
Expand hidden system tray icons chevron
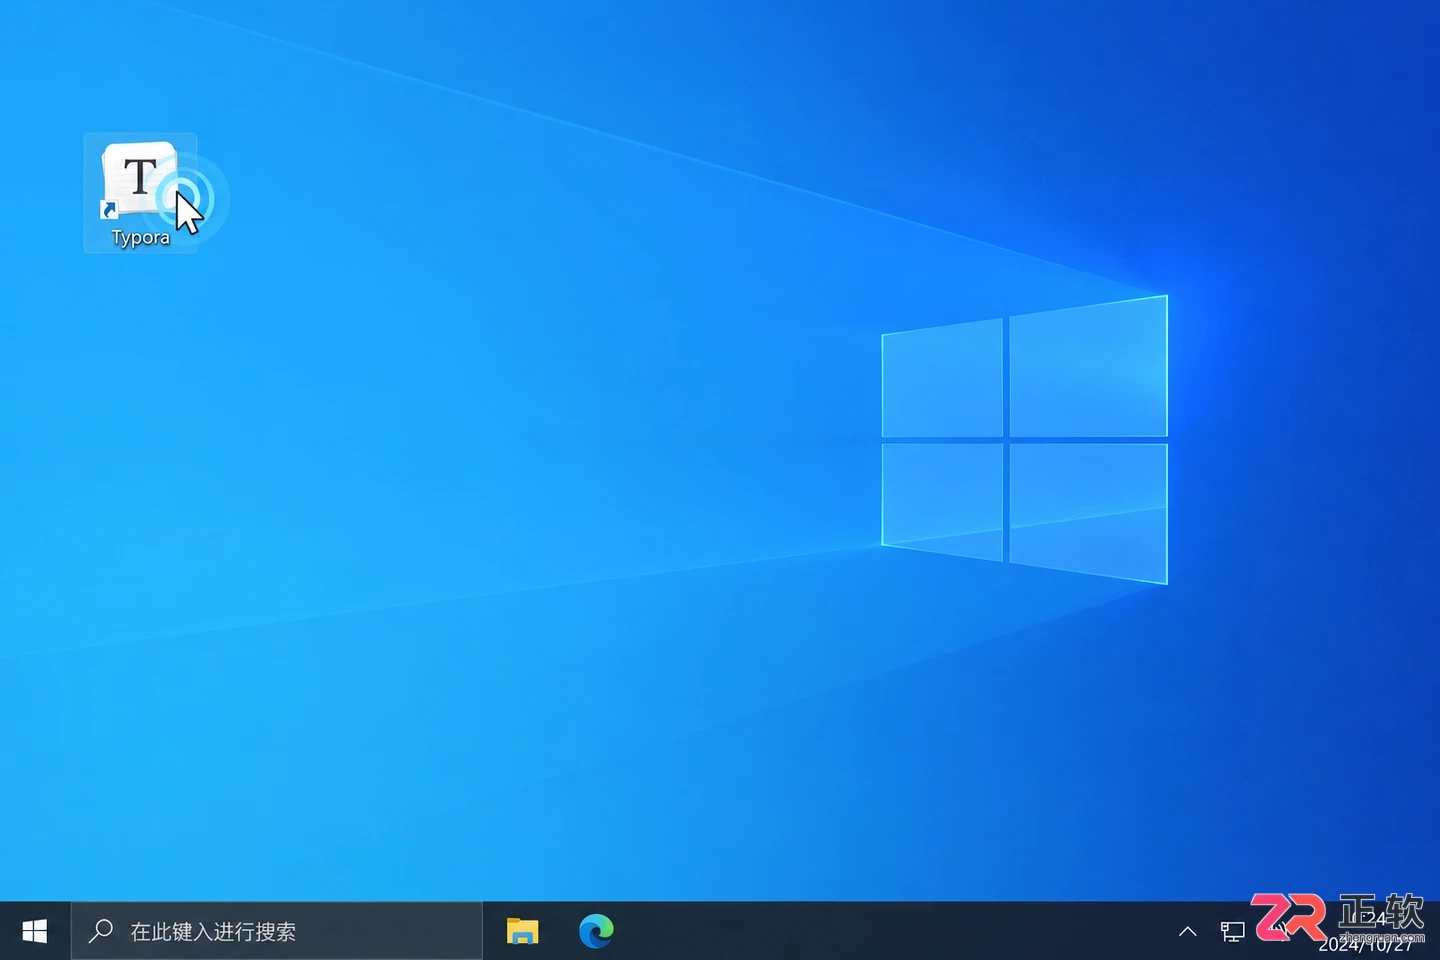1187,931
